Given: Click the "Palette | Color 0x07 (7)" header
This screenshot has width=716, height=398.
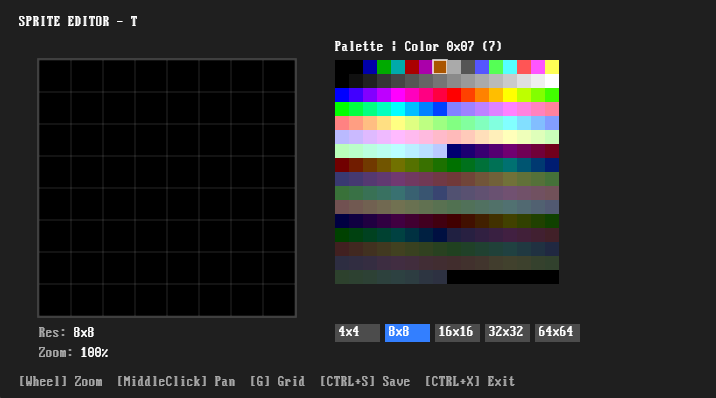Looking at the screenshot, I should click(x=418, y=46).
